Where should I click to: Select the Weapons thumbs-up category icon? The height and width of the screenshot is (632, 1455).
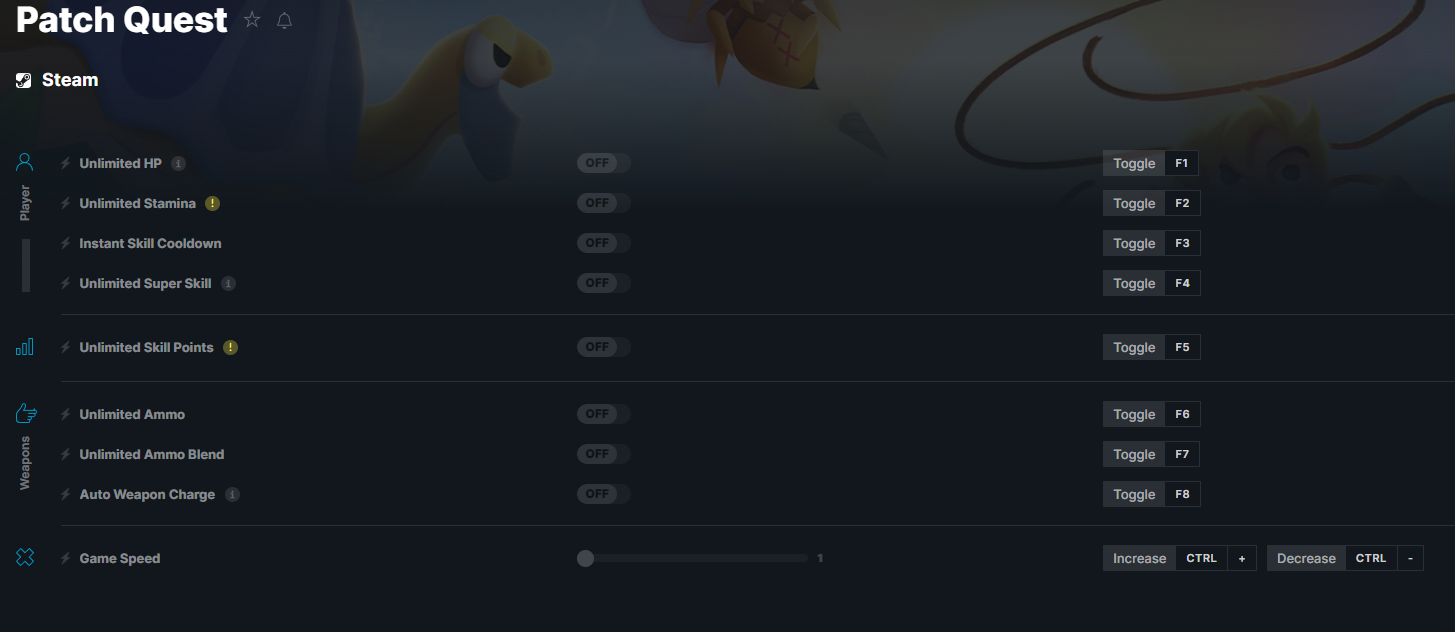[x=25, y=414]
